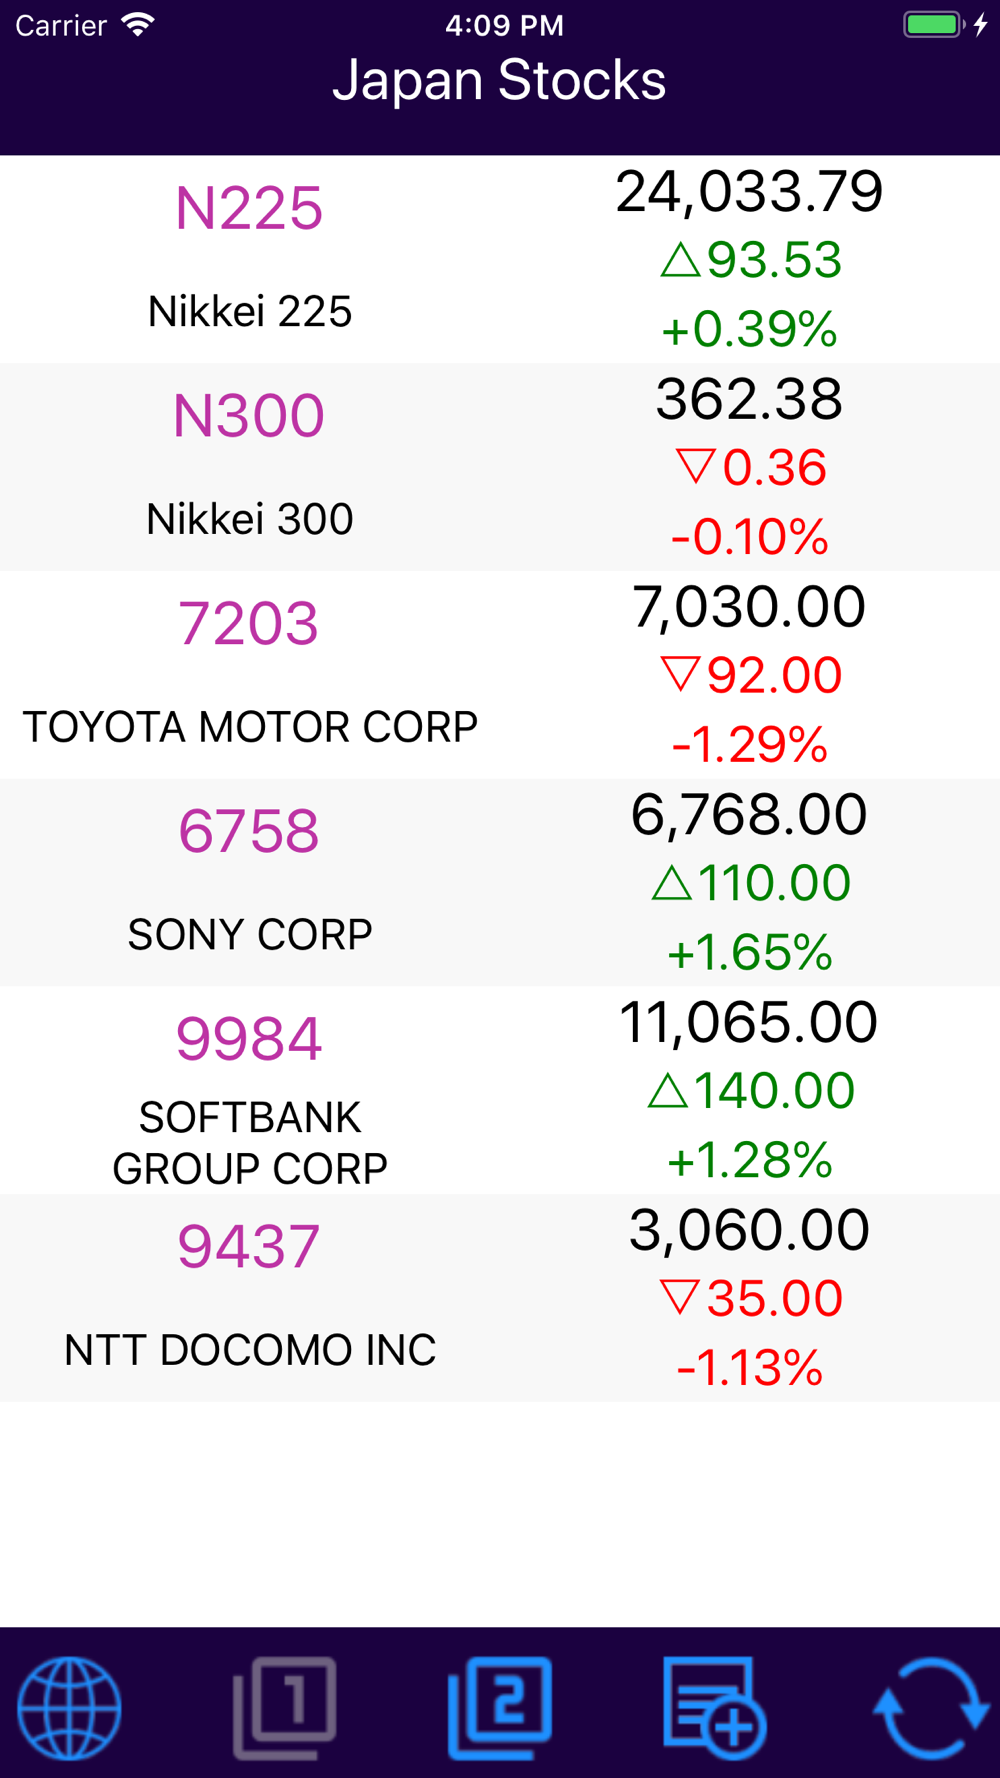Viewport: 1000px width, 1778px height.
Task: Tap the N300 ticker symbol
Action: click(x=249, y=415)
